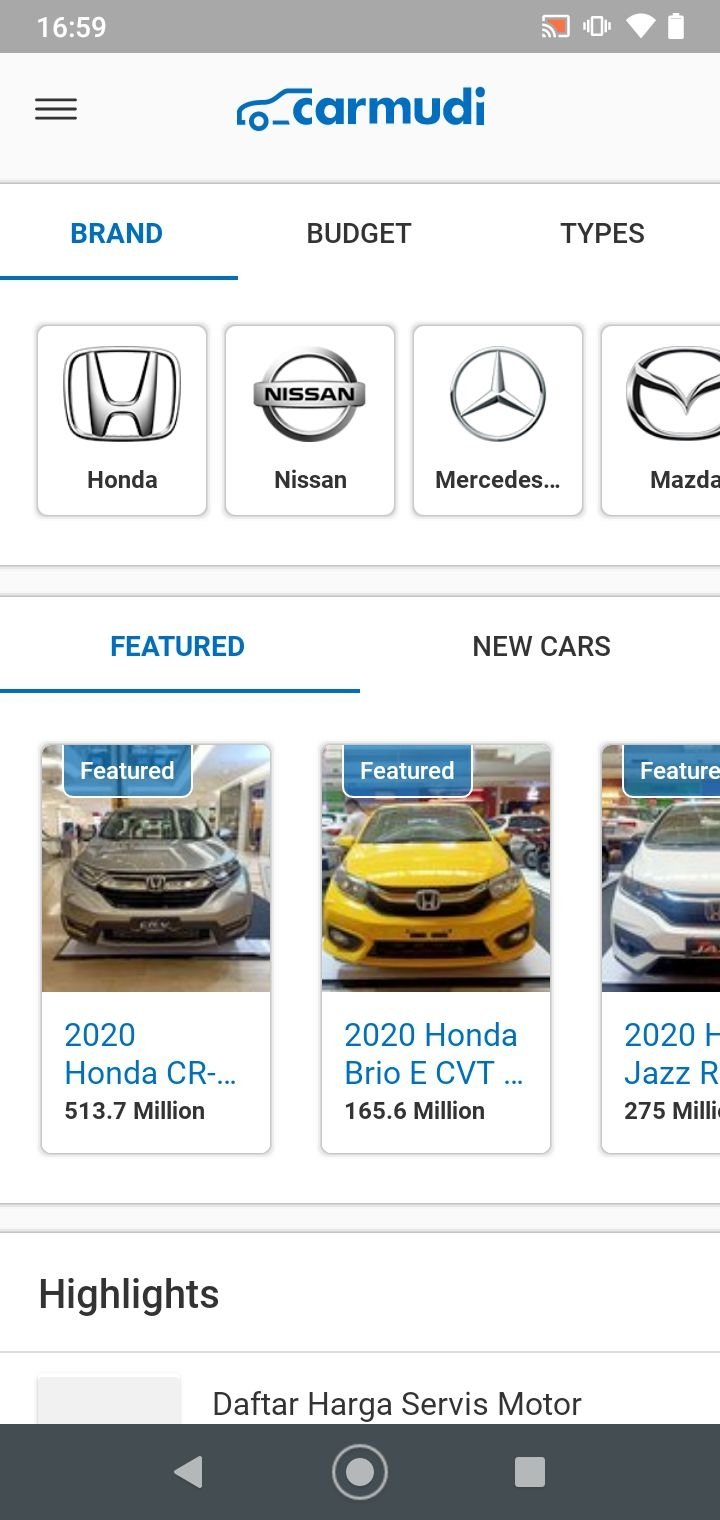Select the FEATURED tab
720x1520 pixels.
[x=178, y=646]
